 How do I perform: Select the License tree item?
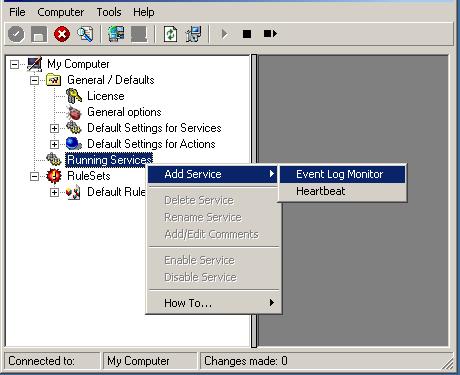click(x=106, y=96)
